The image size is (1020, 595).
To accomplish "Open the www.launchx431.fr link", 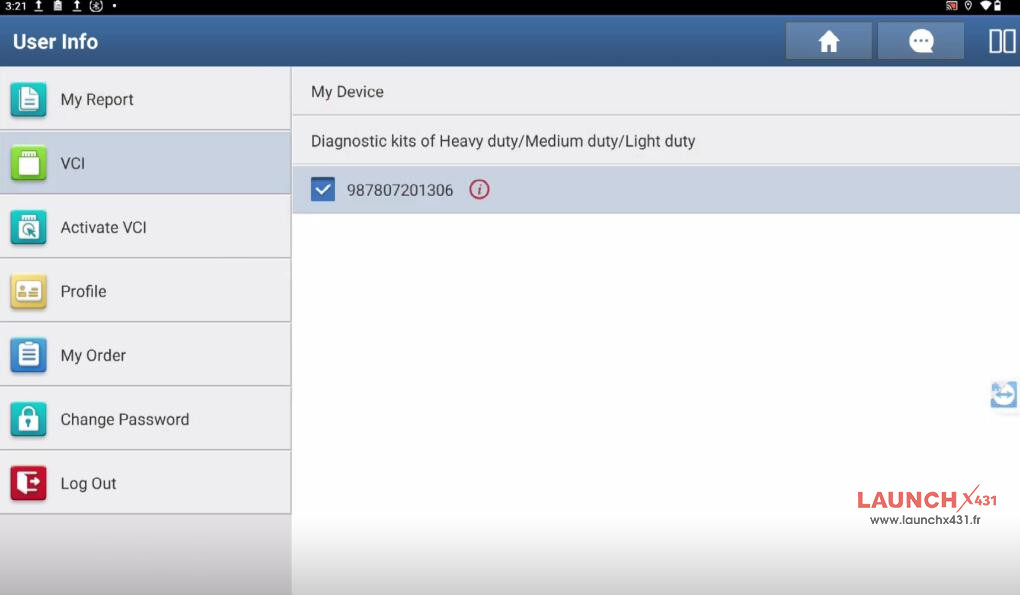I will 924,520.
